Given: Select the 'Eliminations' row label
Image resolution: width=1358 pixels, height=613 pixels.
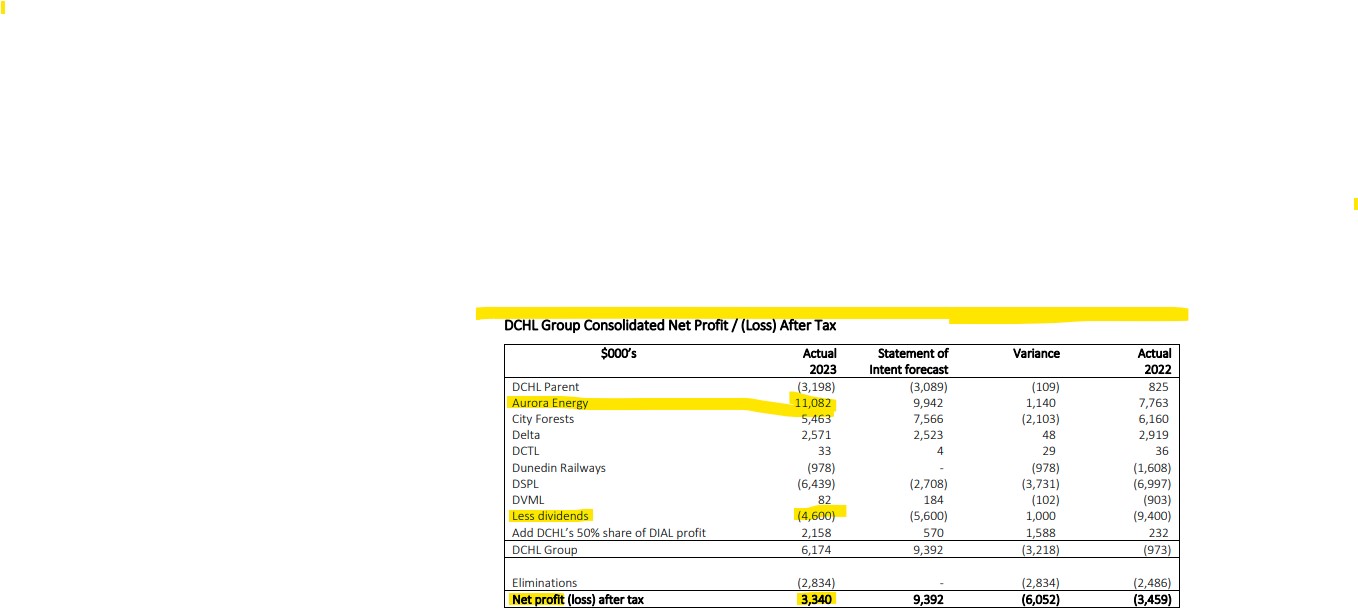Looking at the screenshot, I should click(x=544, y=583).
